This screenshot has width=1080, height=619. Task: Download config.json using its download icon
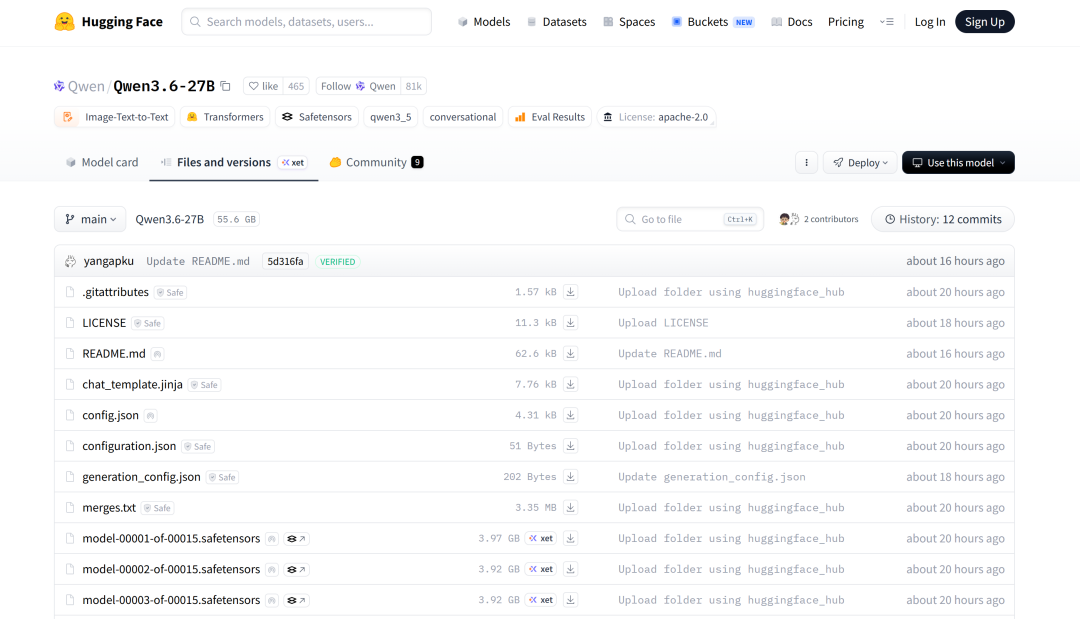[x=570, y=415]
